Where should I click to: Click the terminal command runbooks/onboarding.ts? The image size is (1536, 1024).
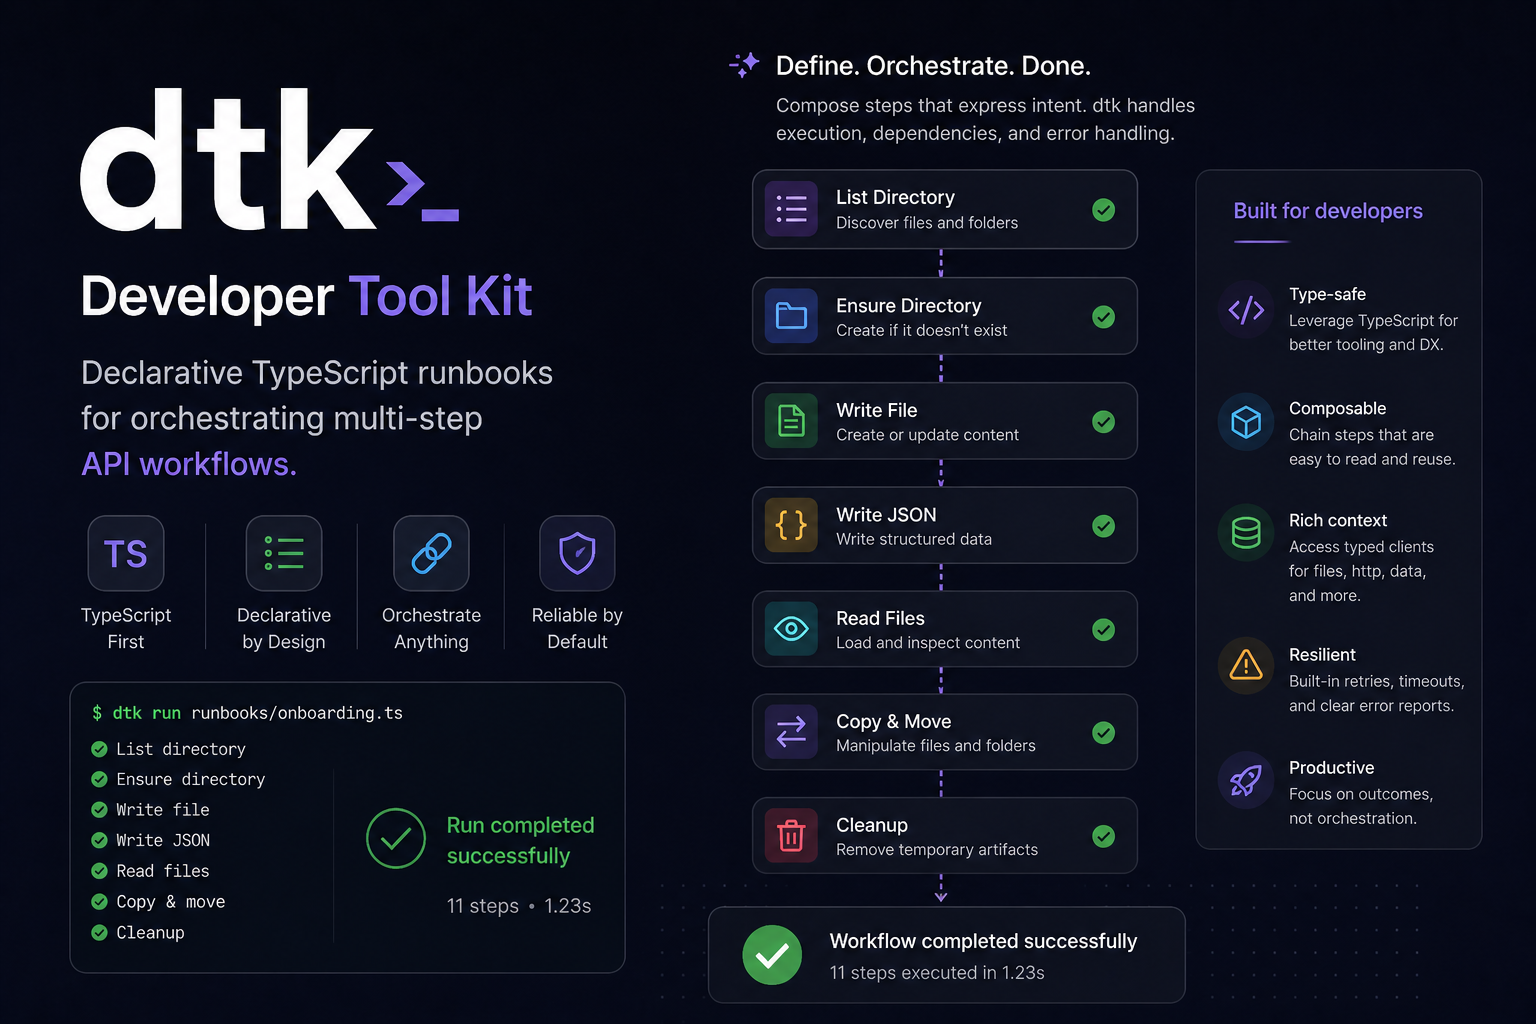(x=297, y=713)
